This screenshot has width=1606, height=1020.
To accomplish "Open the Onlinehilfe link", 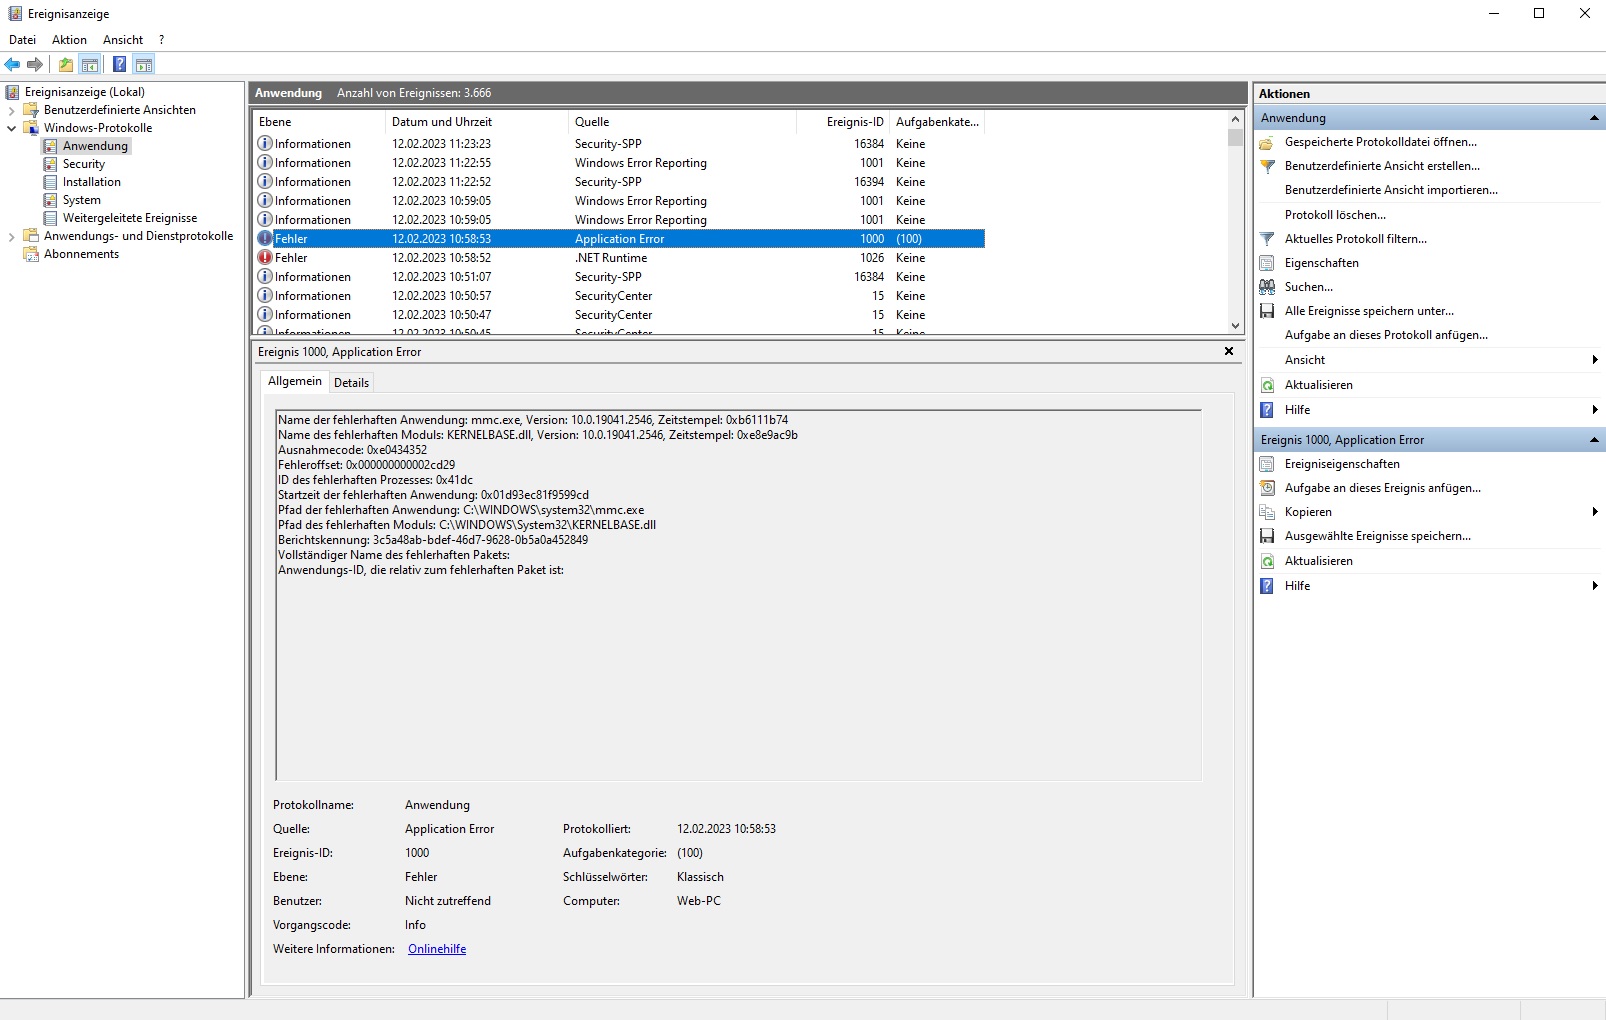I will [x=437, y=949].
